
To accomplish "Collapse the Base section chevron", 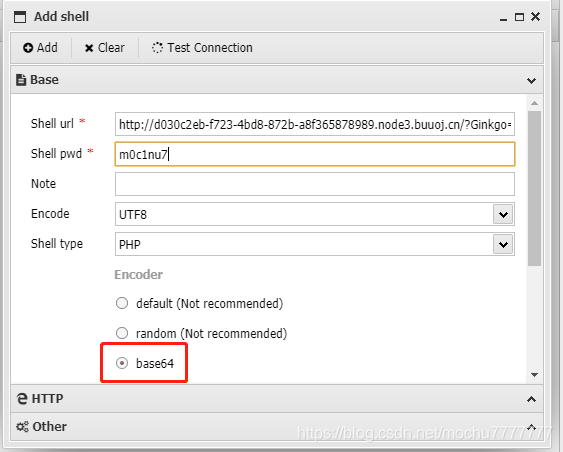I will 531,80.
